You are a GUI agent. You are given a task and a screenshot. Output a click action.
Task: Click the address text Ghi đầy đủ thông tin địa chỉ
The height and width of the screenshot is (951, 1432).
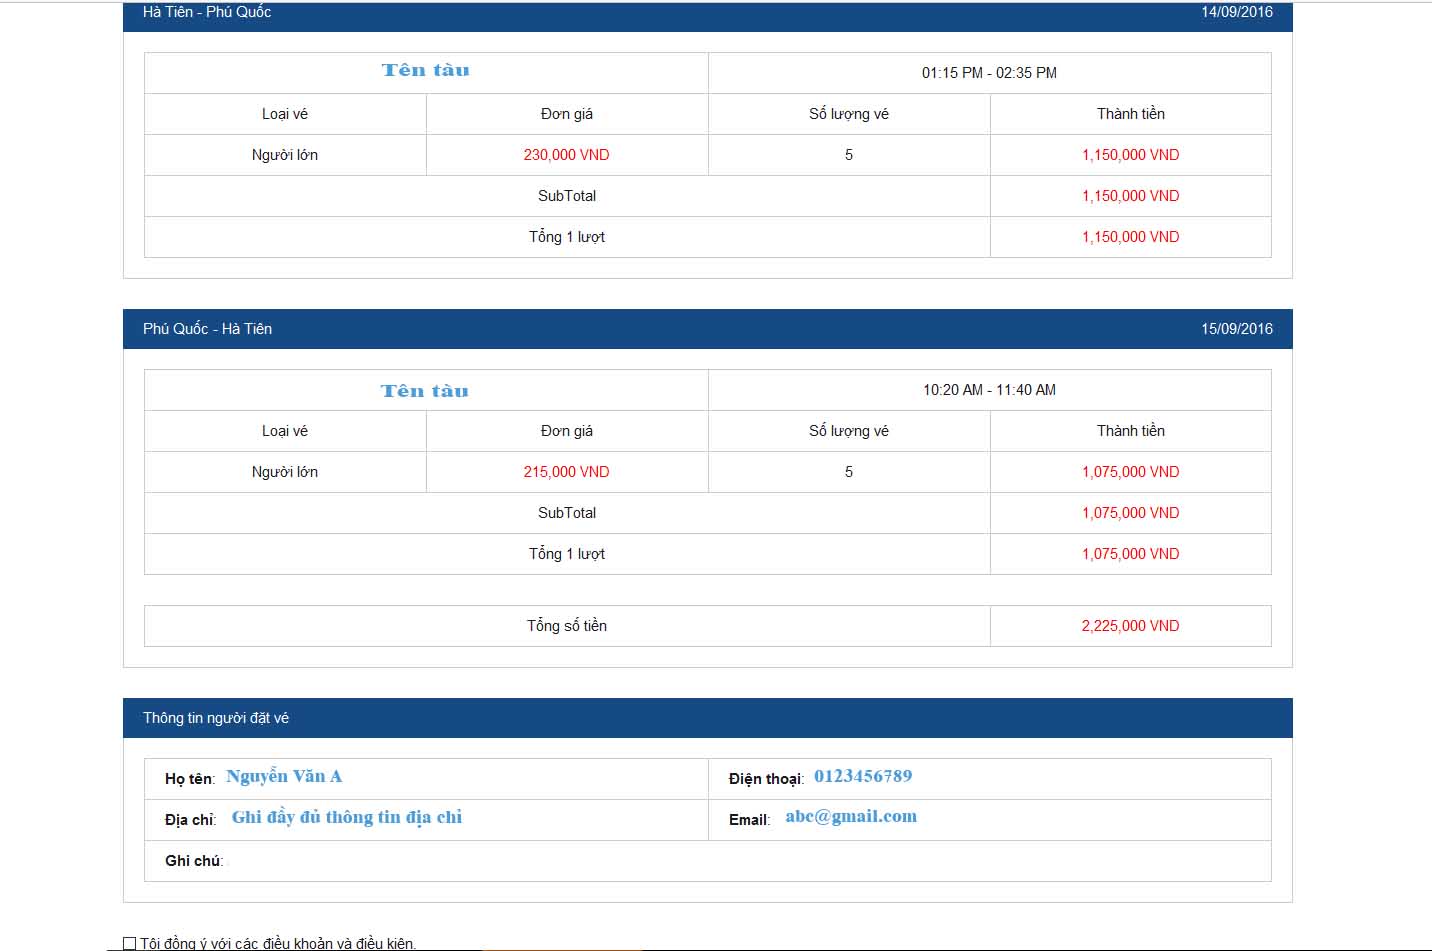pos(347,818)
